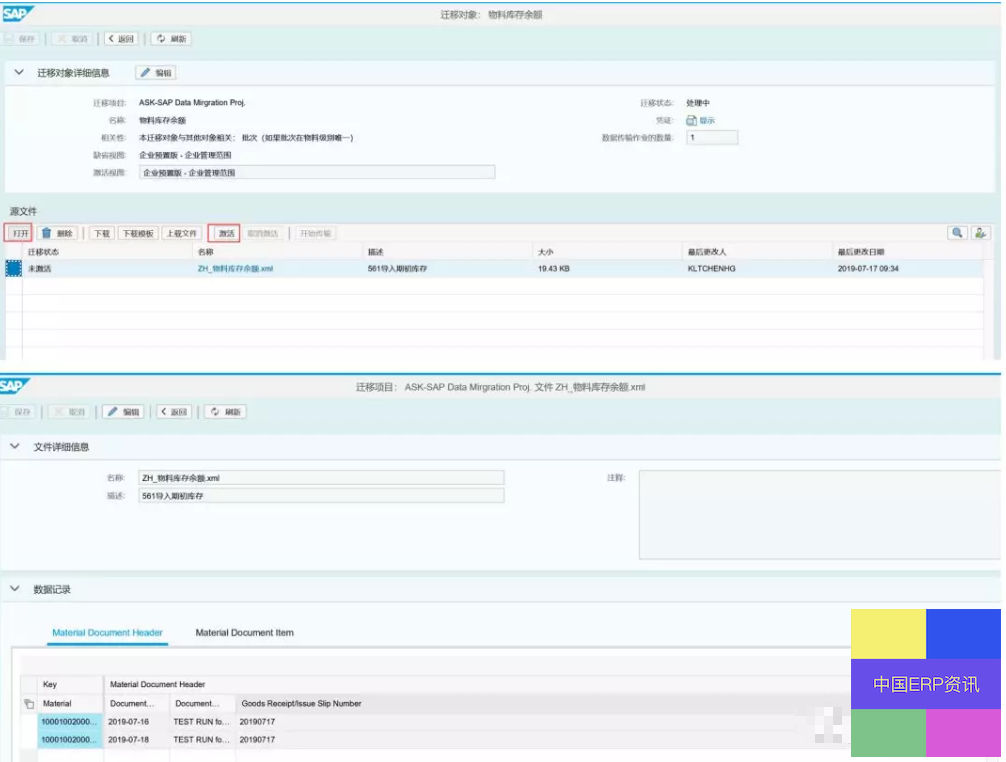Image resolution: width=1006 pixels, height=762 pixels.
Task: Click the Material cell in the 2019-07-16 row
Action: [70, 722]
